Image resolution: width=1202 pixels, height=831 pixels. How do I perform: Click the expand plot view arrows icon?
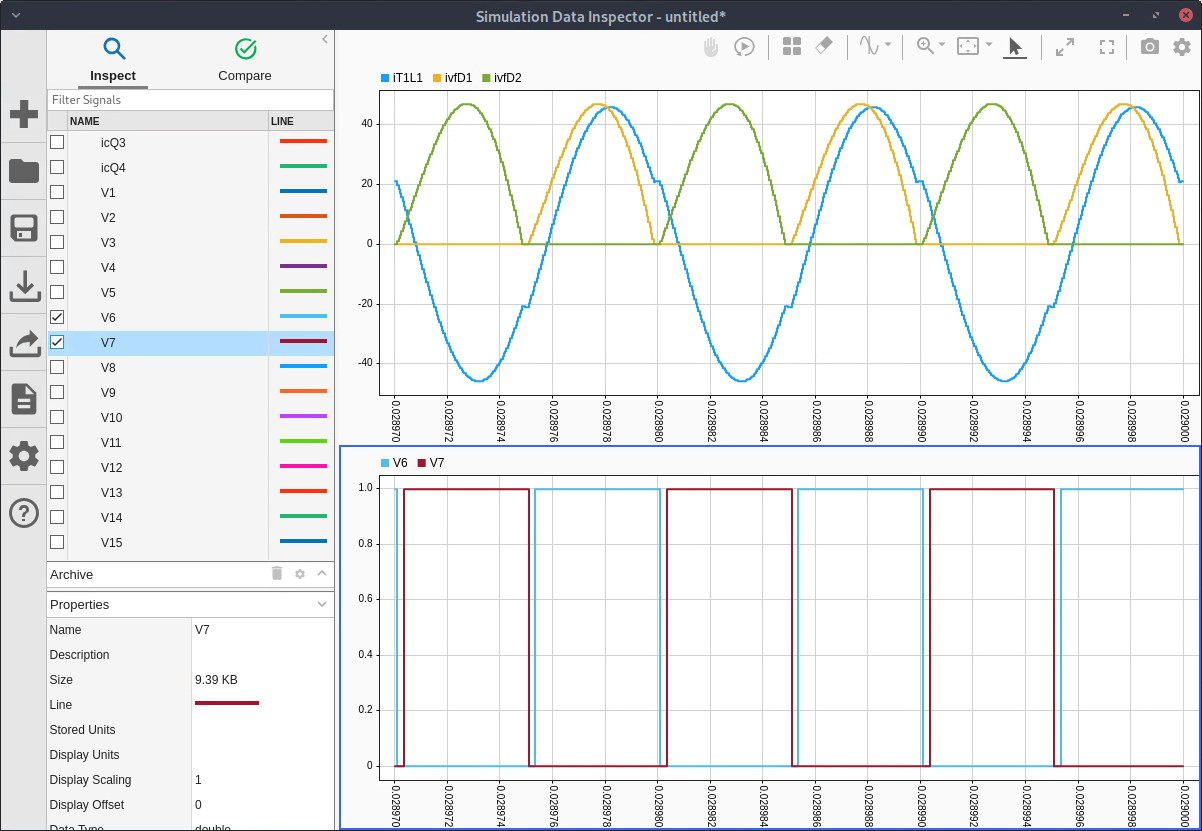pos(1065,47)
